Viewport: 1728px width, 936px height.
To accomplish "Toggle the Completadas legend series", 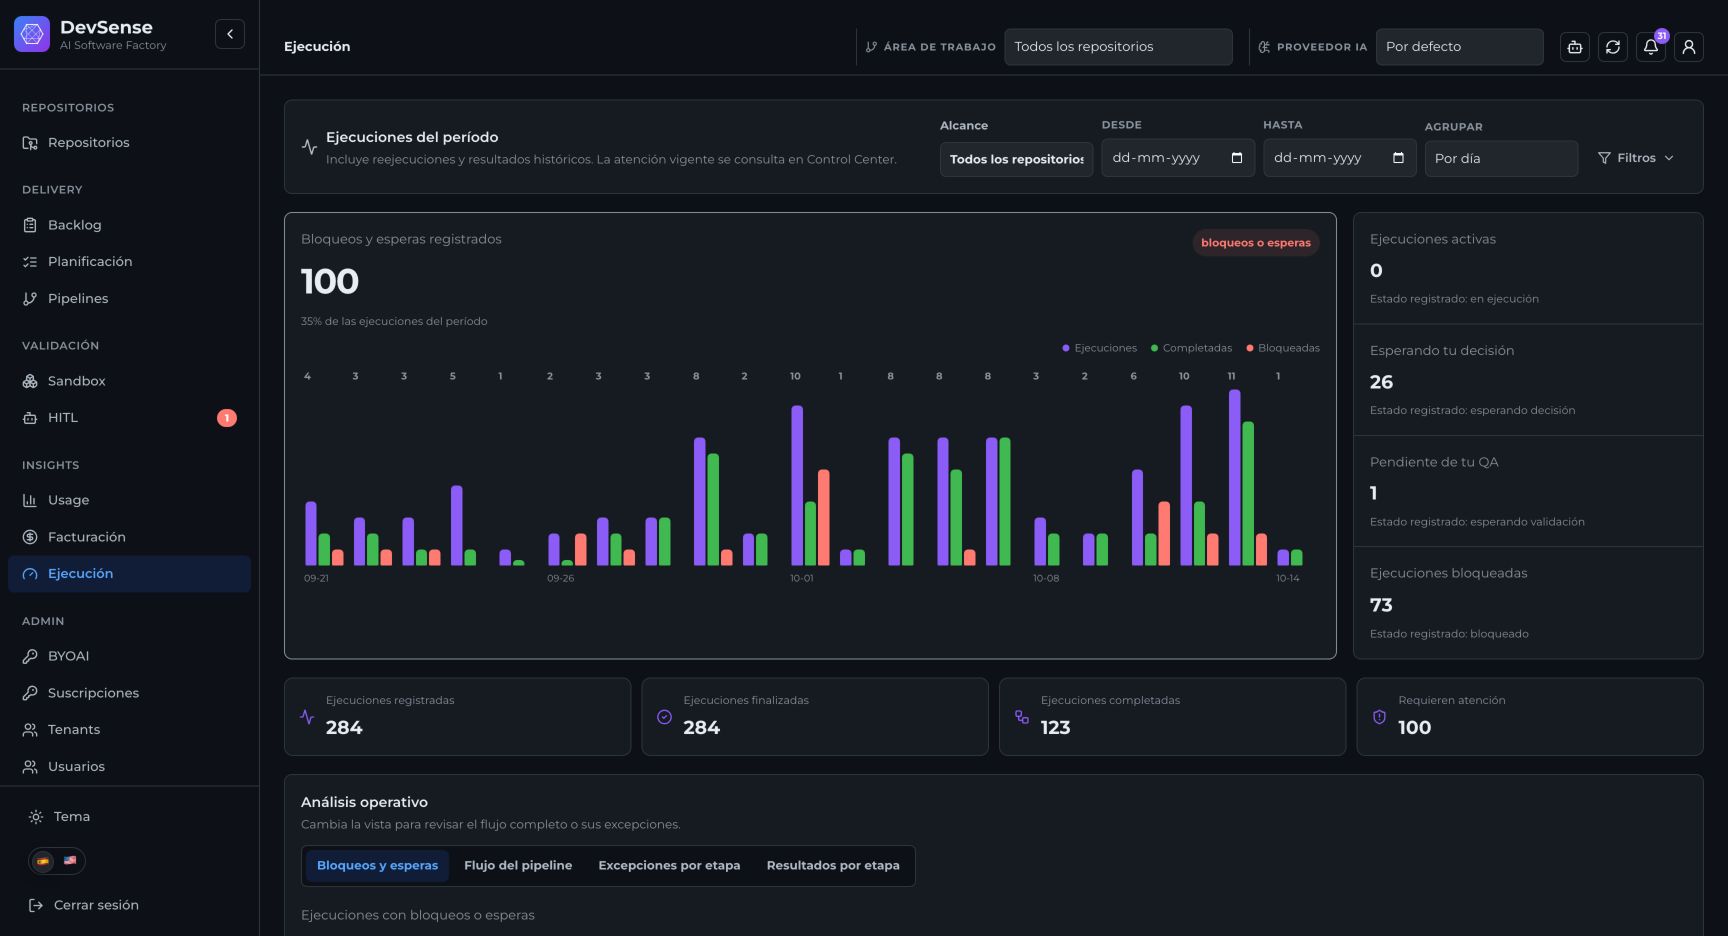I will pos(1191,348).
